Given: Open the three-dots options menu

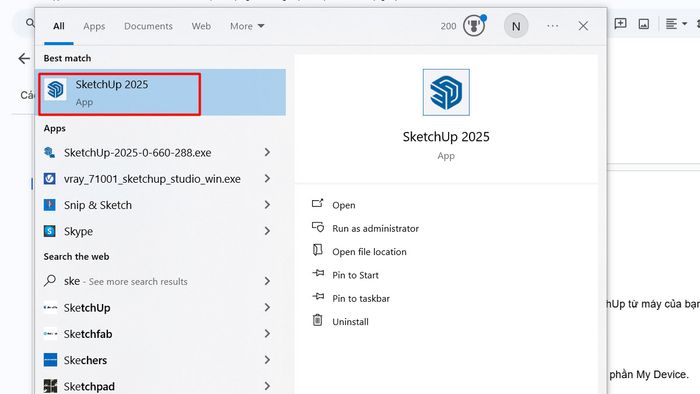Looking at the screenshot, I should tap(553, 26).
